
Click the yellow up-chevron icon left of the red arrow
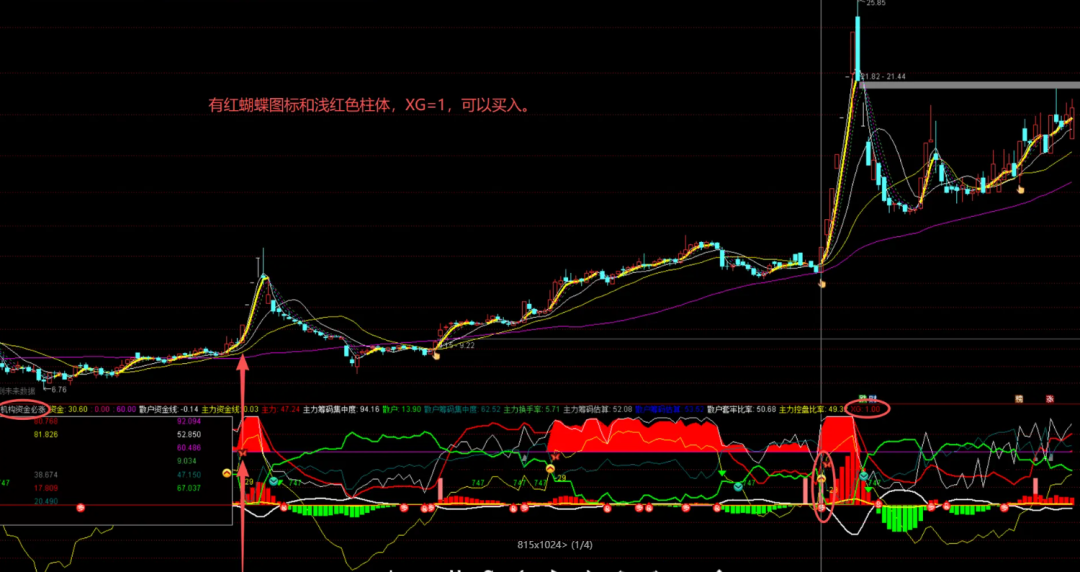click(x=227, y=472)
